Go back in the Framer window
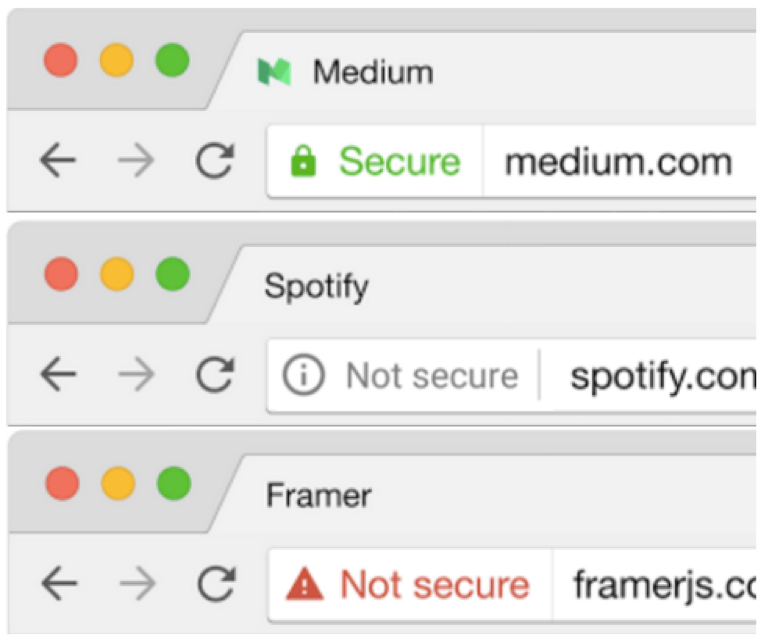The height and width of the screenshot is (642, 761). 60,585
